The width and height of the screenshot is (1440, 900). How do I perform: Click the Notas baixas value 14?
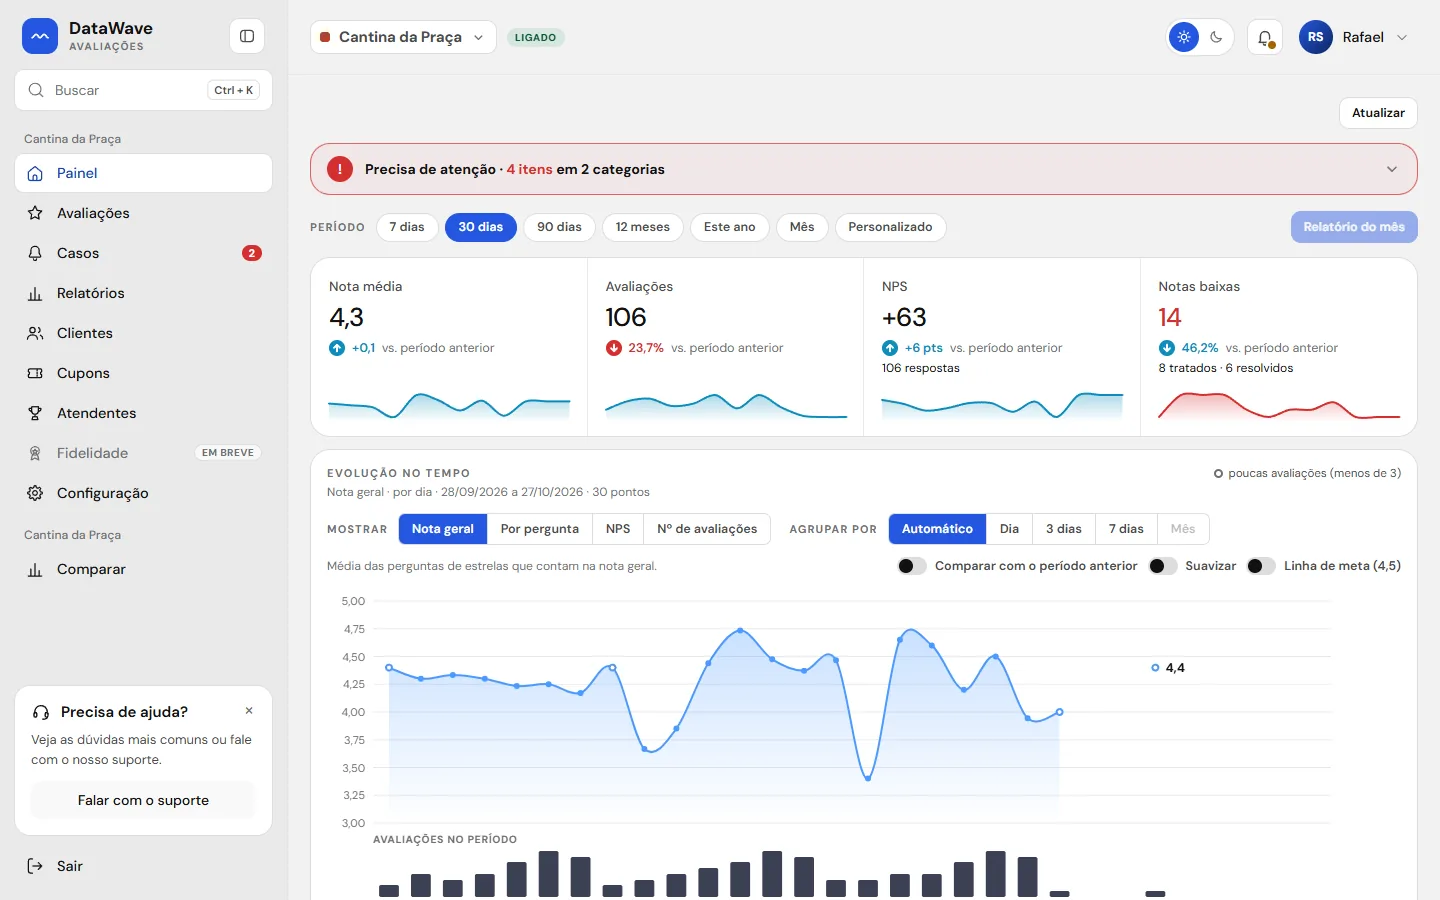coord(1170,317)
